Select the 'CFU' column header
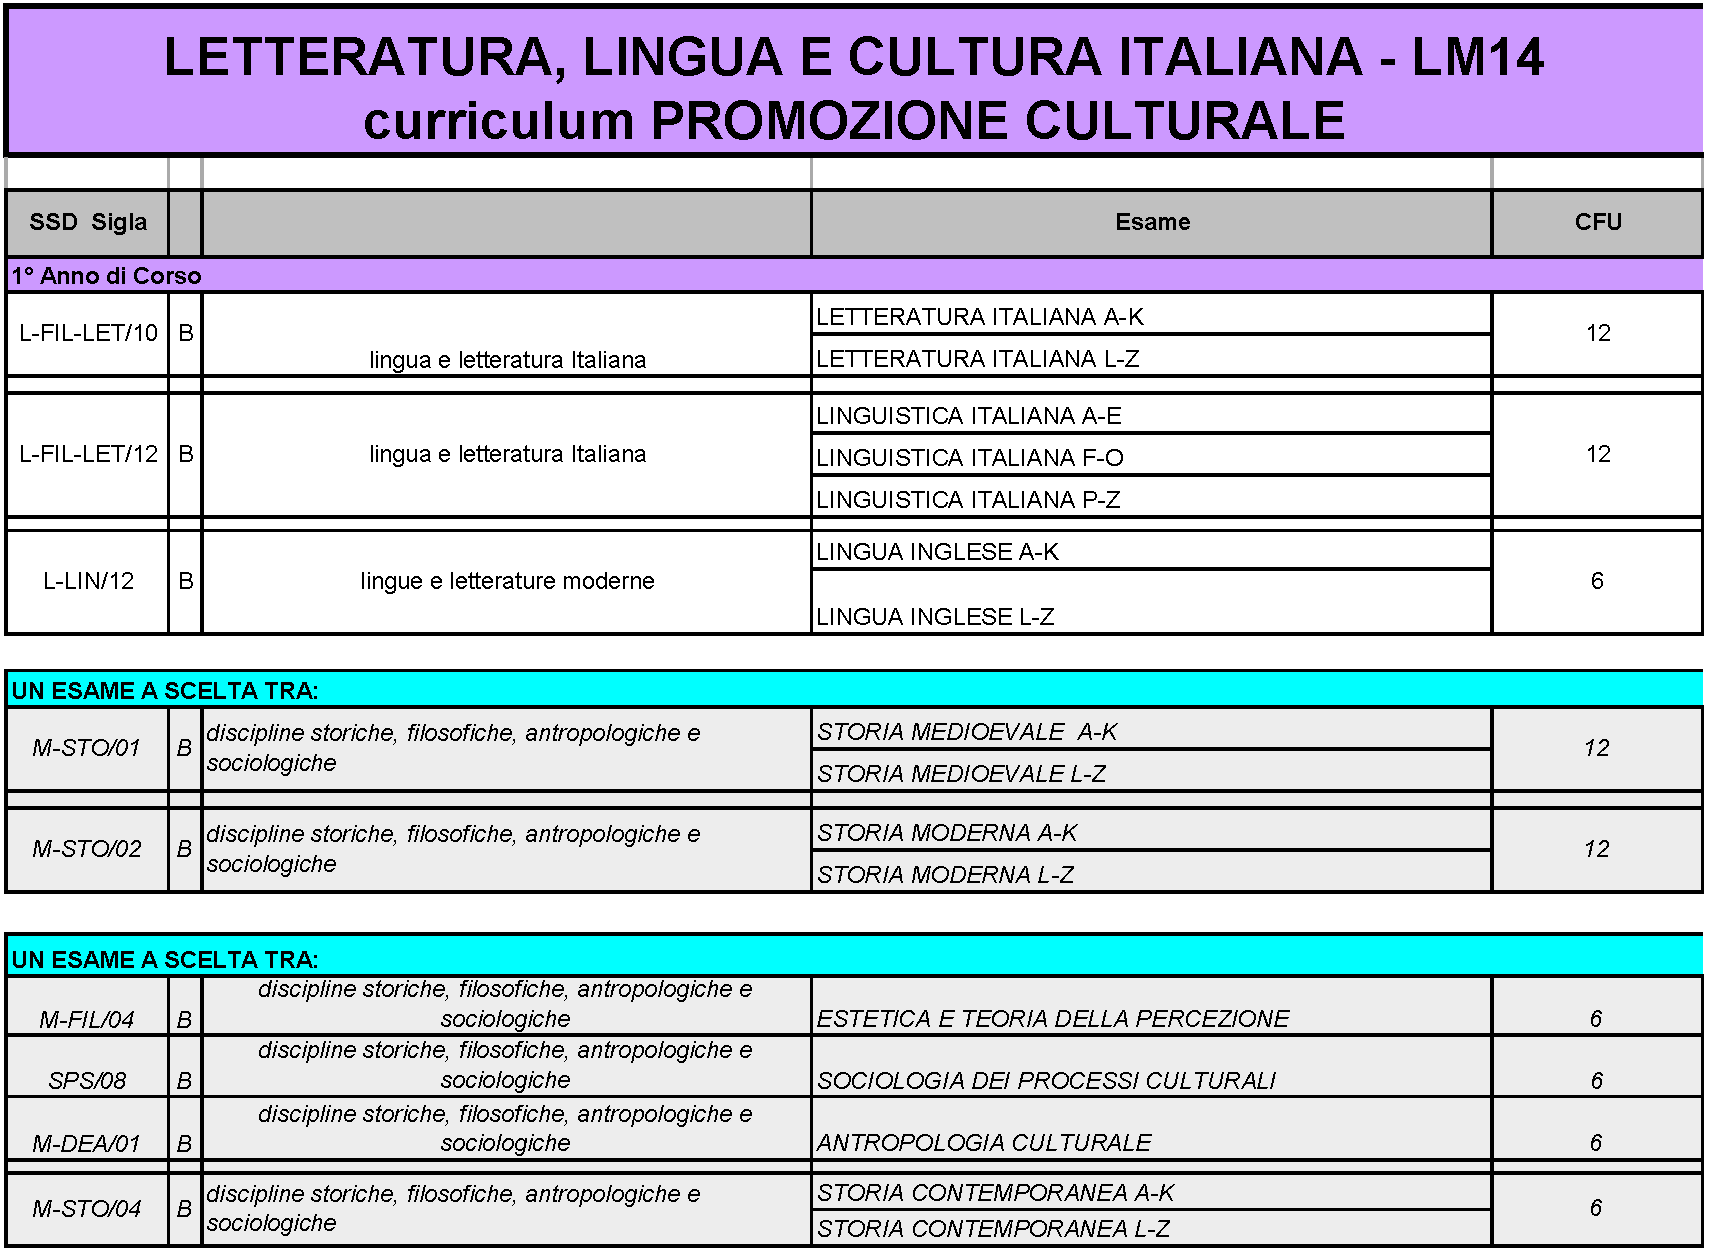Image resolution: width=1710 pixels, height=1253 pixels. click(x=1597, y=222)
